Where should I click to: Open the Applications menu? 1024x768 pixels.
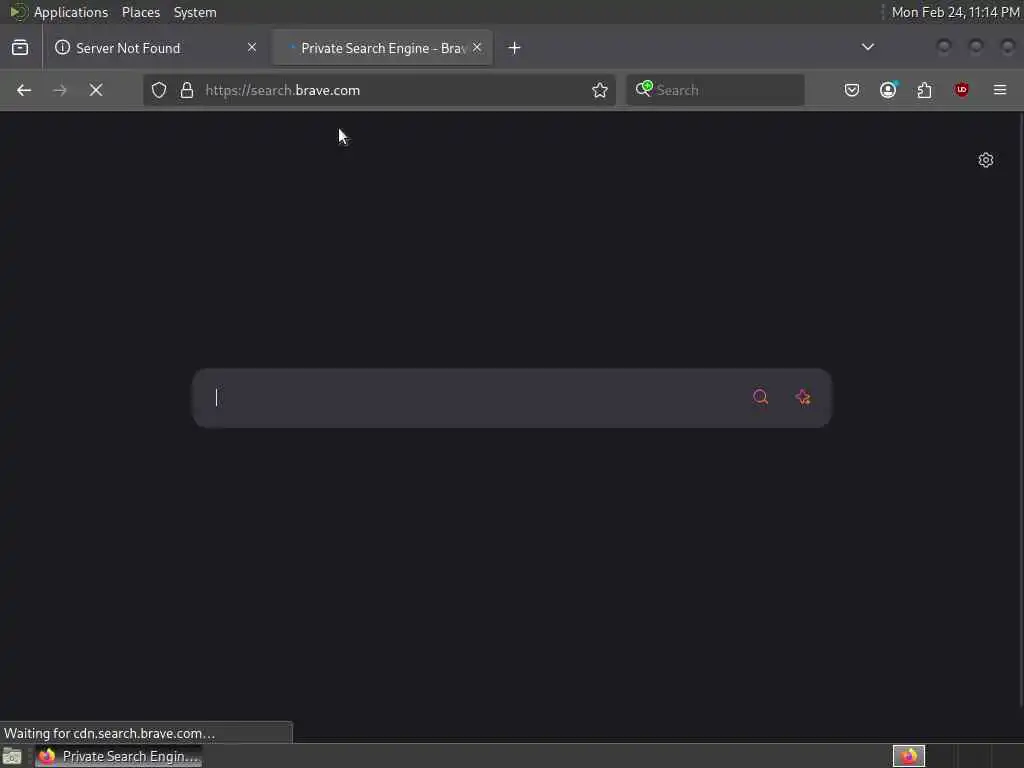[x=71, y=12]
